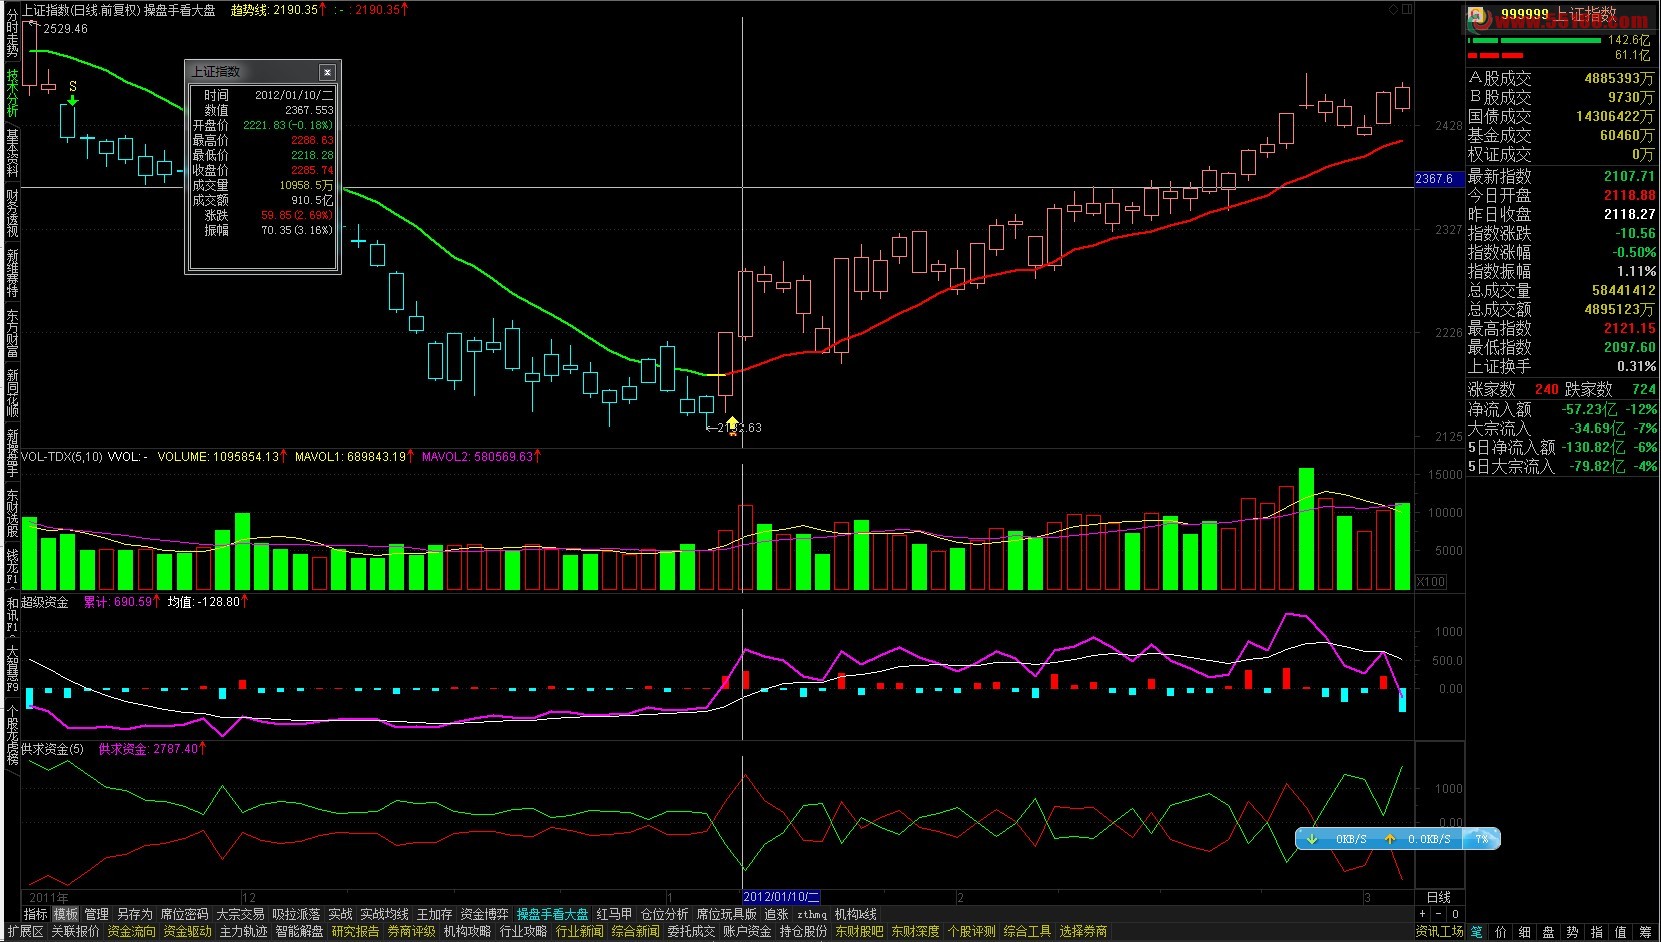Click the 2012/01/10/二 date marker on time axis
This screenshot has height=942, width=1661.
click(781, 897)
